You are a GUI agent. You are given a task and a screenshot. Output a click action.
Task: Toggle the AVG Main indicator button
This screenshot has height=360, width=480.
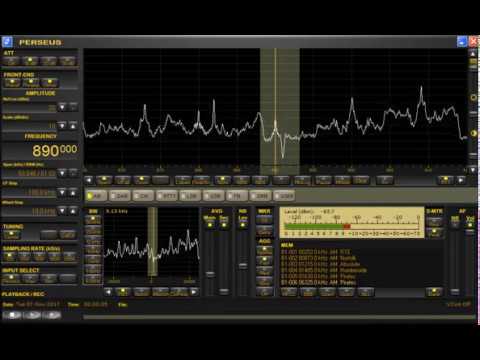pyautogui.click(x=210, y=225)
